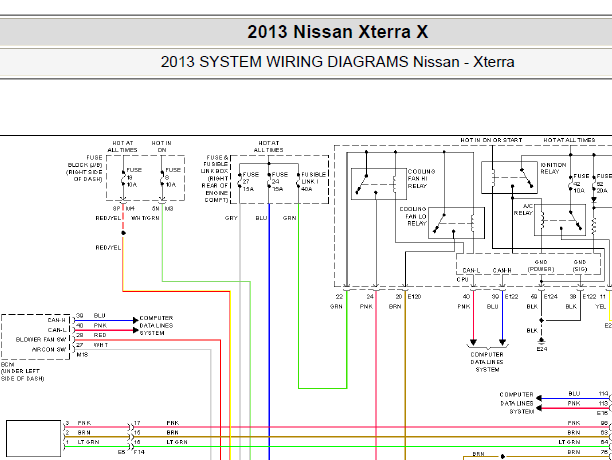Viewport: 612px width, 460px height.
Task: Click the "FUSE BLOCK (J/B)" component label
Action: (x=85, y=168)
